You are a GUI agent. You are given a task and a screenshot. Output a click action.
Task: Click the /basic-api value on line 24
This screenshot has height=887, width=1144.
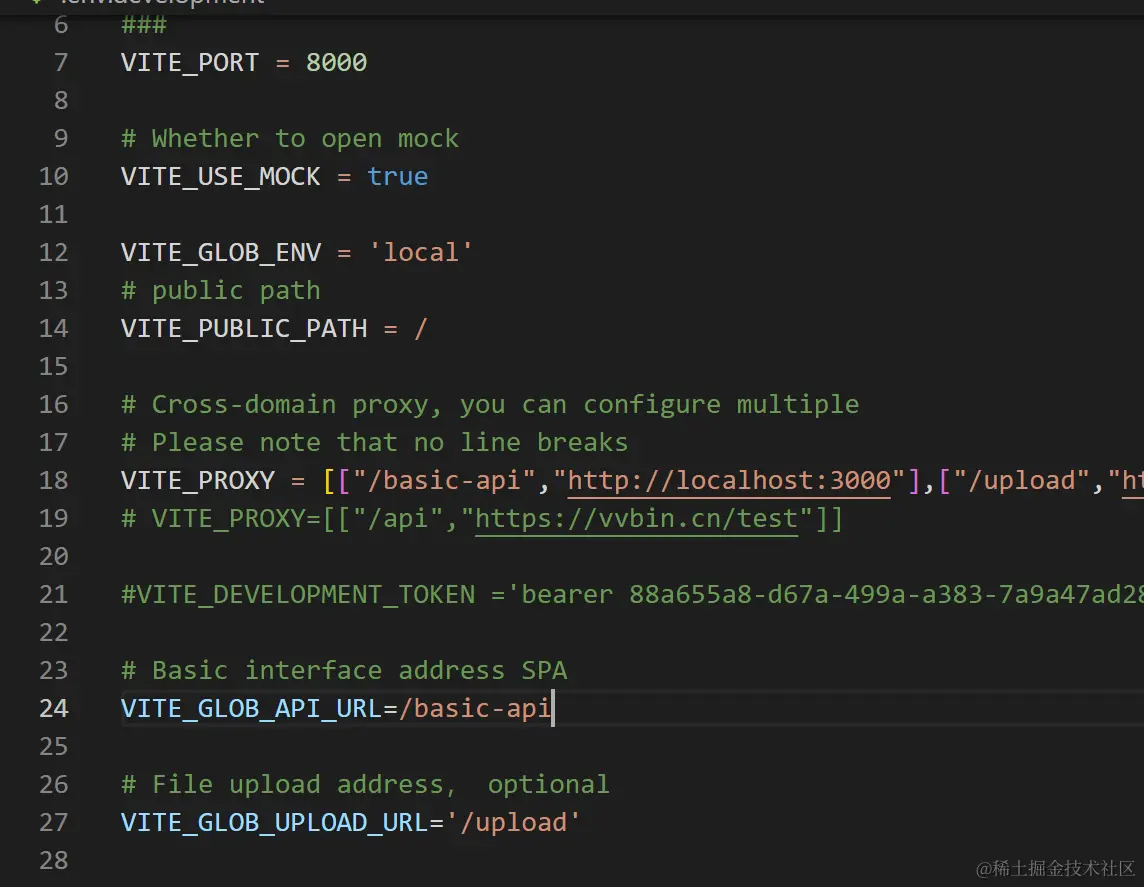click(474, 708)
